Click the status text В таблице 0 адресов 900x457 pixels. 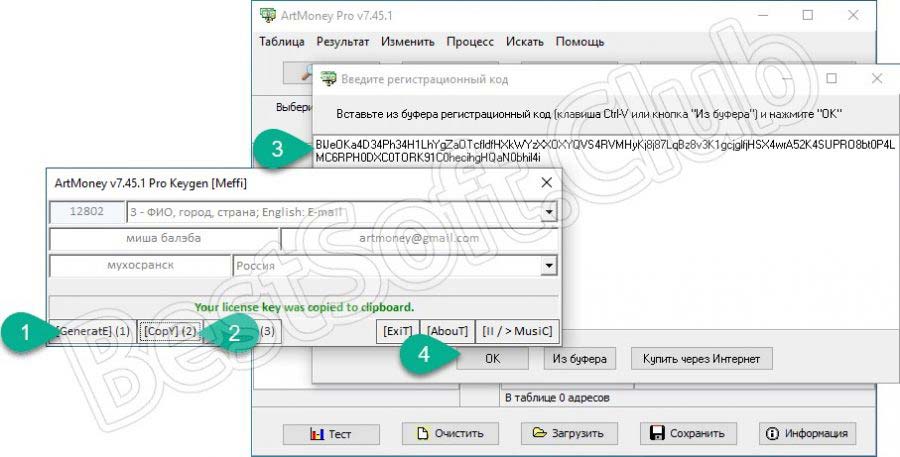coord(557,397)
